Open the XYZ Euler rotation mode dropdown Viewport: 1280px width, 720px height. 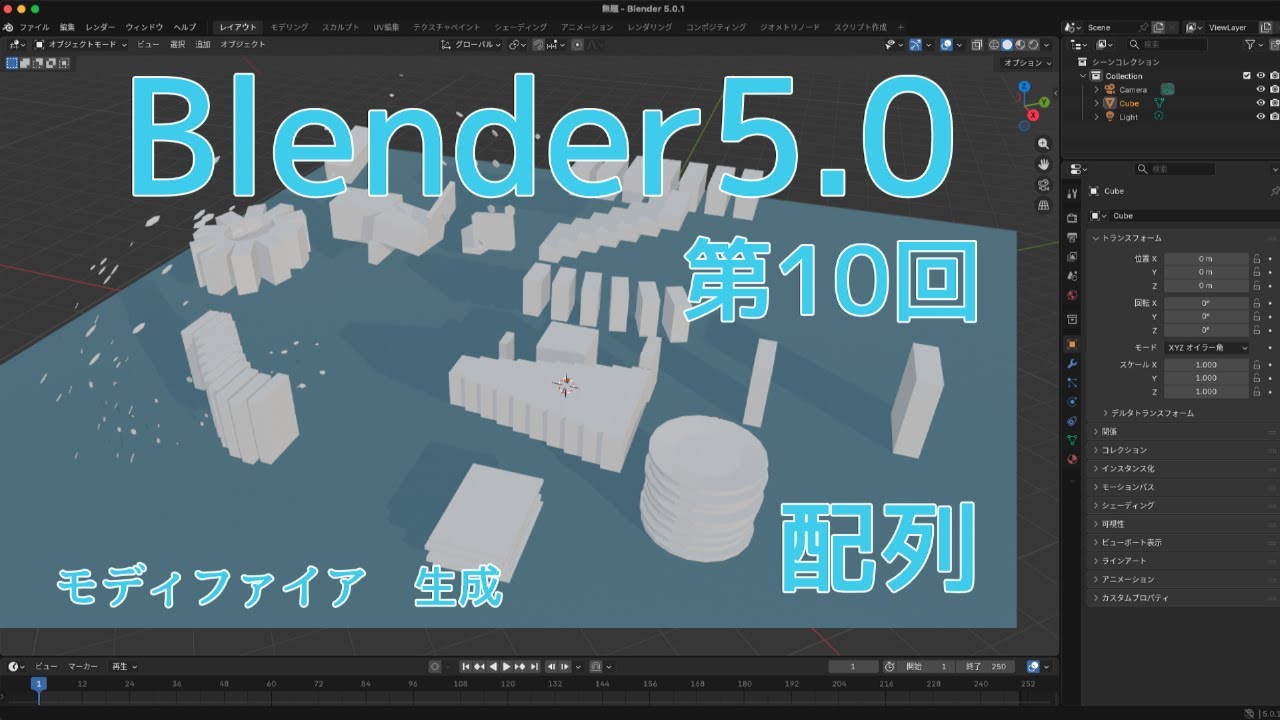(x=1207, y=348)
